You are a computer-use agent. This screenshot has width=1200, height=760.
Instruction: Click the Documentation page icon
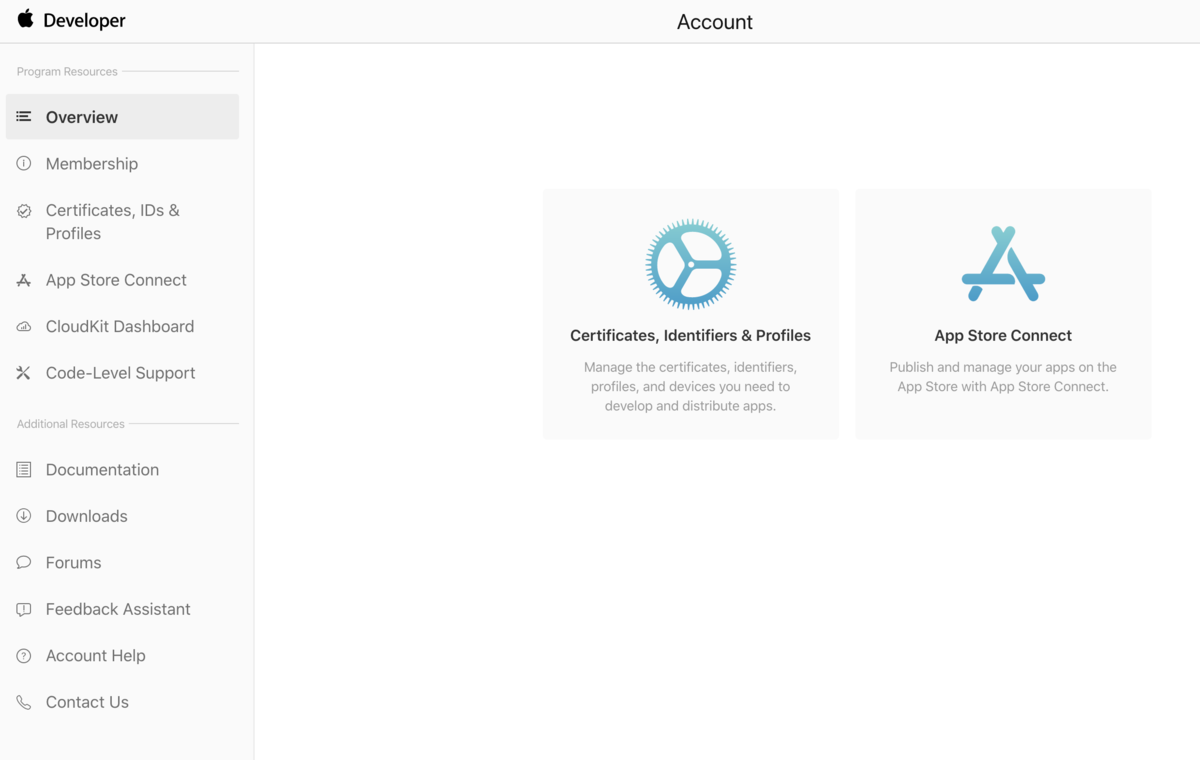tap(24, 470)
